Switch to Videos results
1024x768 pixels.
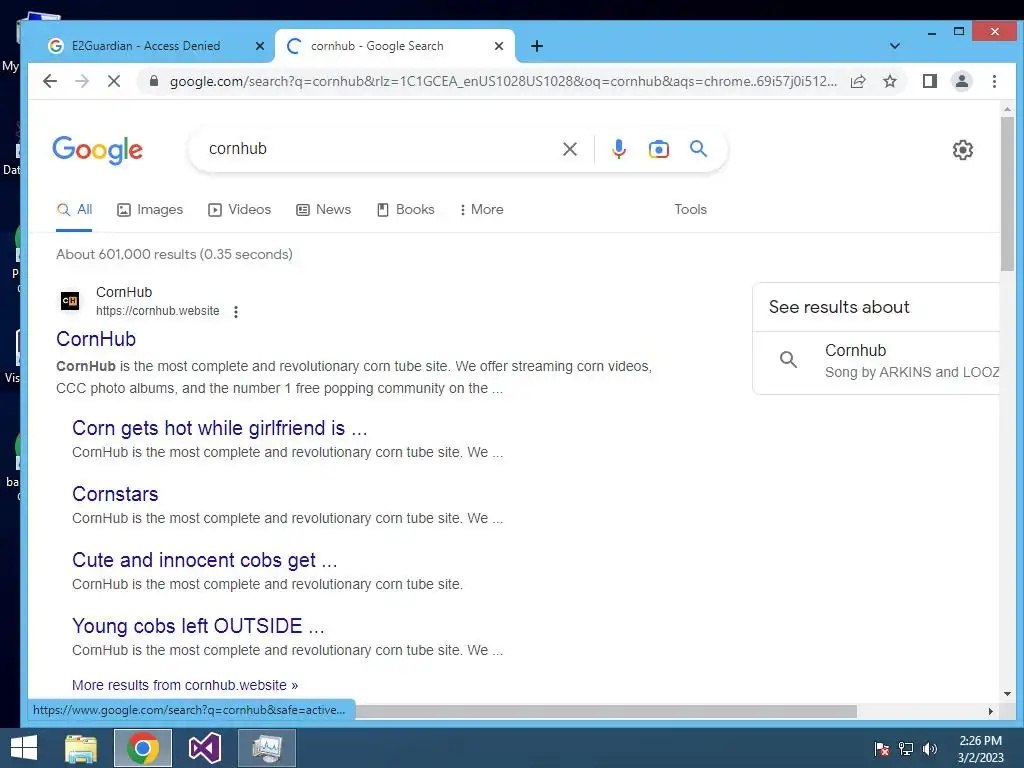pos(240,210)
